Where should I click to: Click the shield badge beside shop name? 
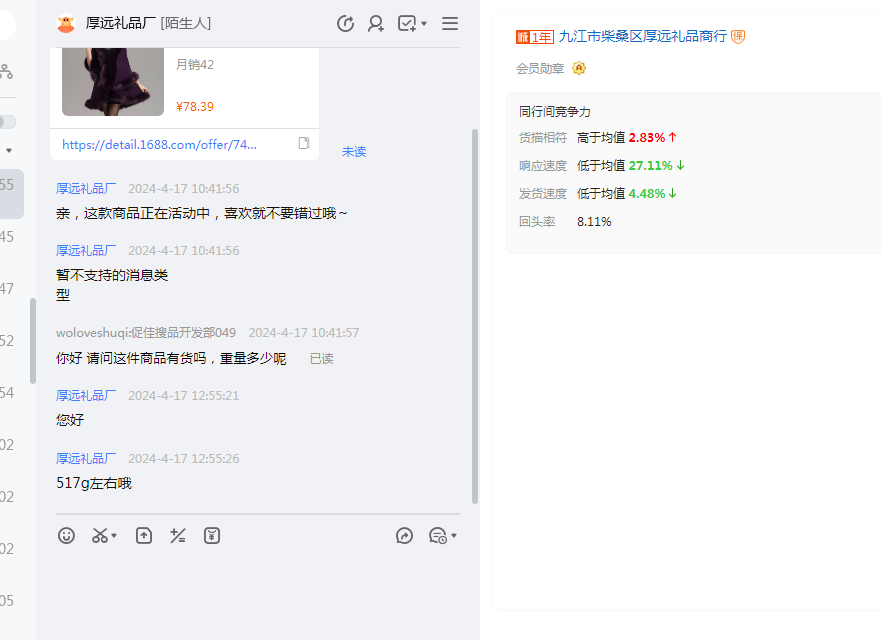tap(738, 37)
